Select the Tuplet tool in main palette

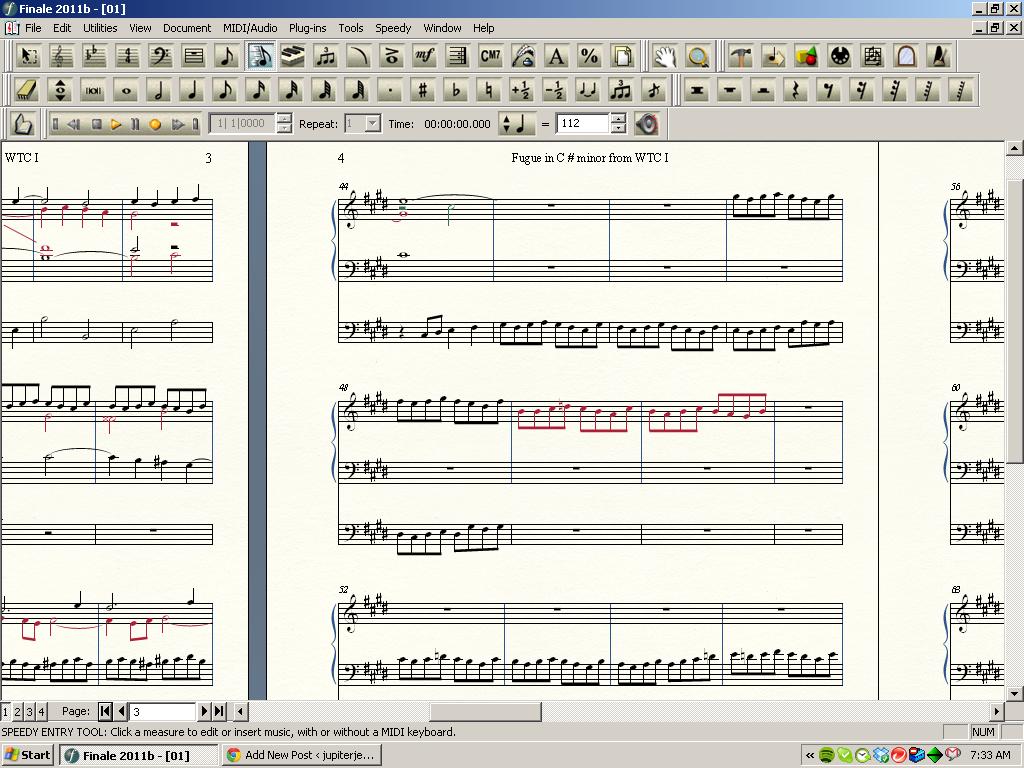(325, 56)
